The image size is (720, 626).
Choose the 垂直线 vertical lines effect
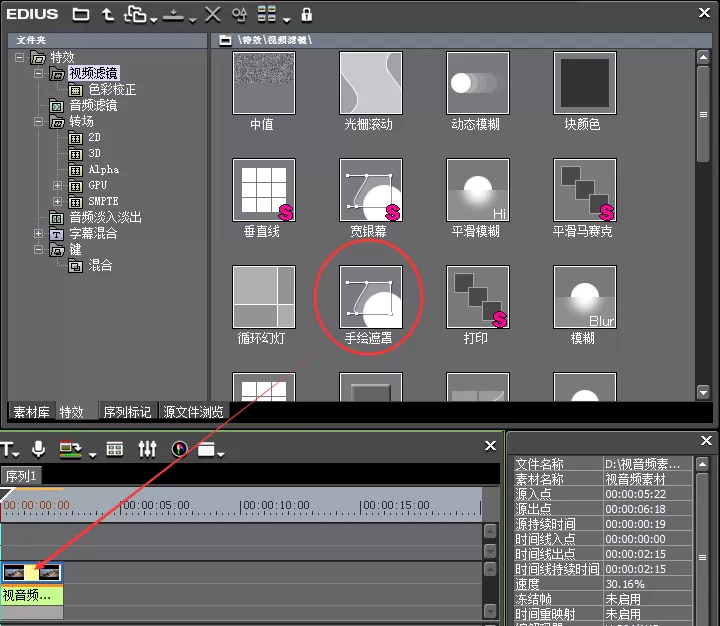264,190
